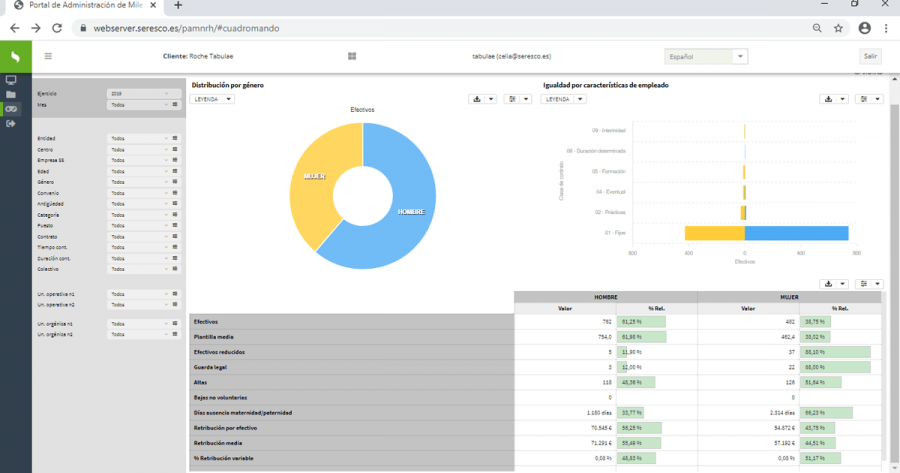The image size is (900, 473).
Task: Click the grid apps icon in the header
Action: tap(352, 57)
